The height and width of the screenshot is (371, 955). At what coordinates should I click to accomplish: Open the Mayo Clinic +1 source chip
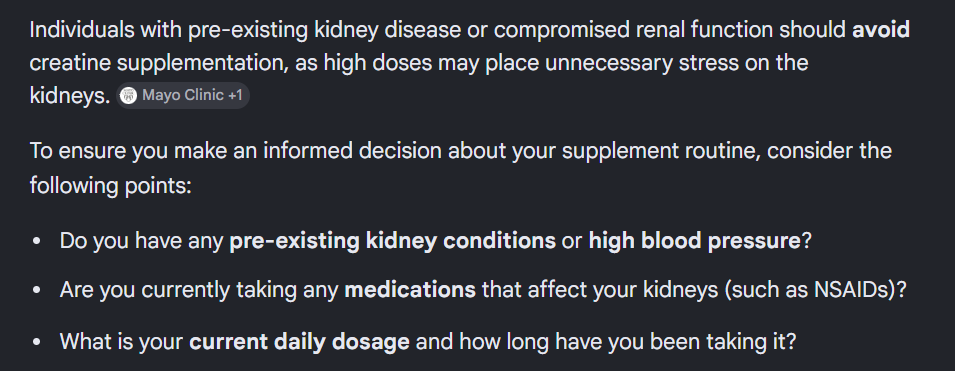[x=183, y=96]
